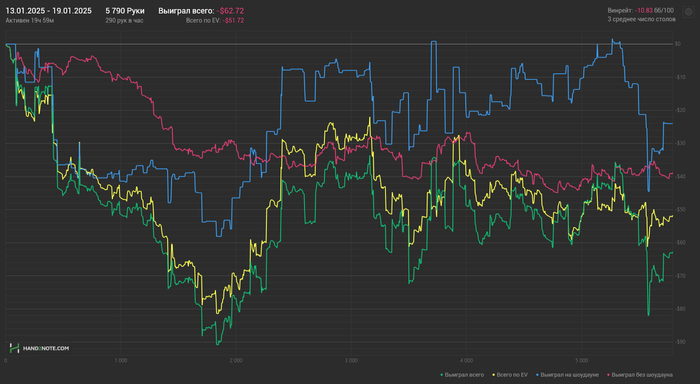This screenshot has height=384, width=700.
Task: Click the -$50 label on the vertical axis
Action: (x=679, y=209)
